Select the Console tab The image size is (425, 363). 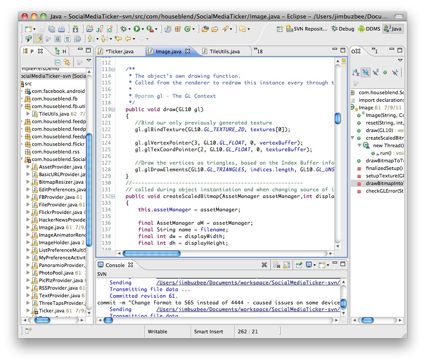[x=115, y=265]
